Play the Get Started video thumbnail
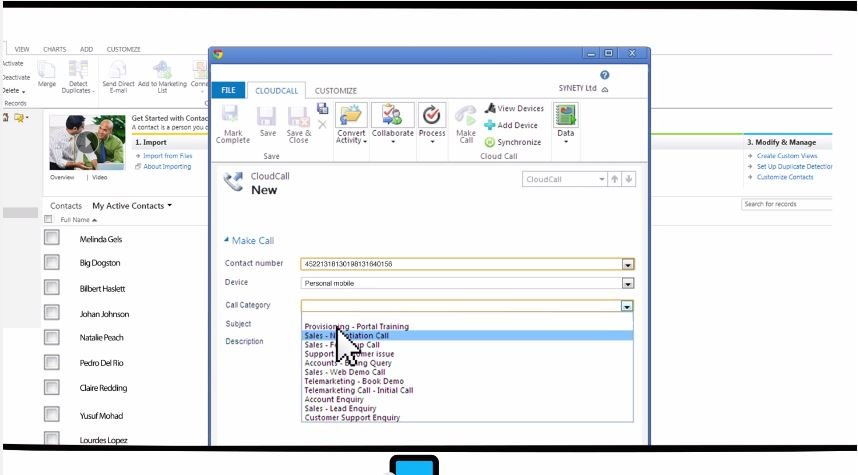858x475 pixels. point(87,141)
